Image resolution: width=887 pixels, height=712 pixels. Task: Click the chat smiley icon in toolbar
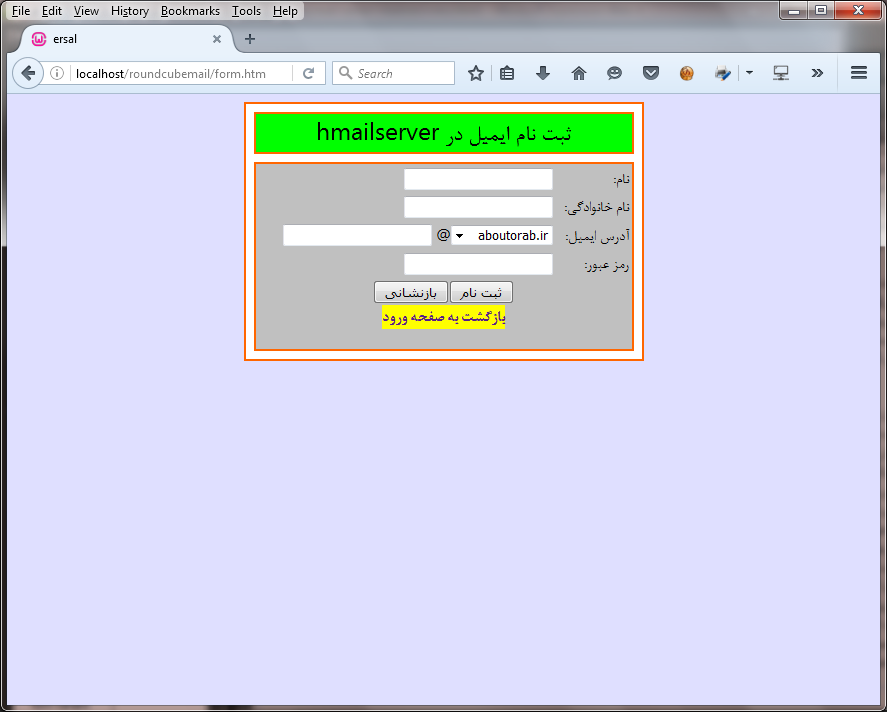[x=614, y=73]
